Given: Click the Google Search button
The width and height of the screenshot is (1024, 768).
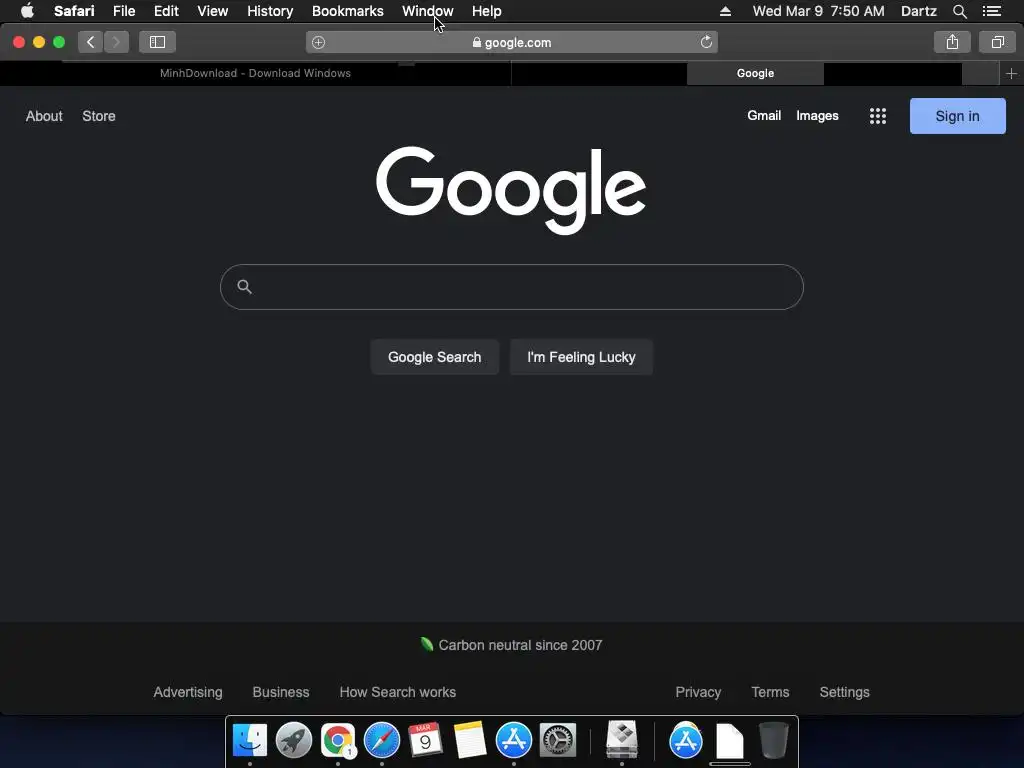Looking at the screenshot, I should [434, 357].
